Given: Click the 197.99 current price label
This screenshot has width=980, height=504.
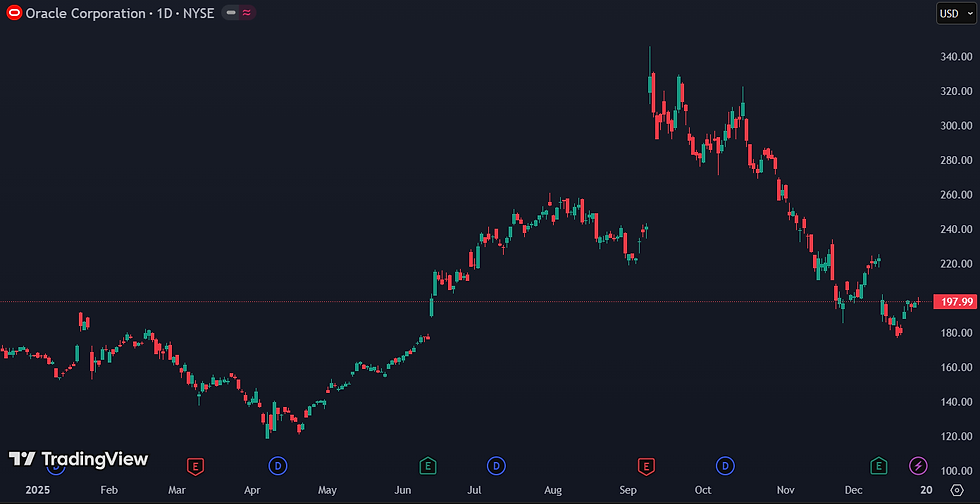Looking at the screenshot, I should tap(955, 302).
